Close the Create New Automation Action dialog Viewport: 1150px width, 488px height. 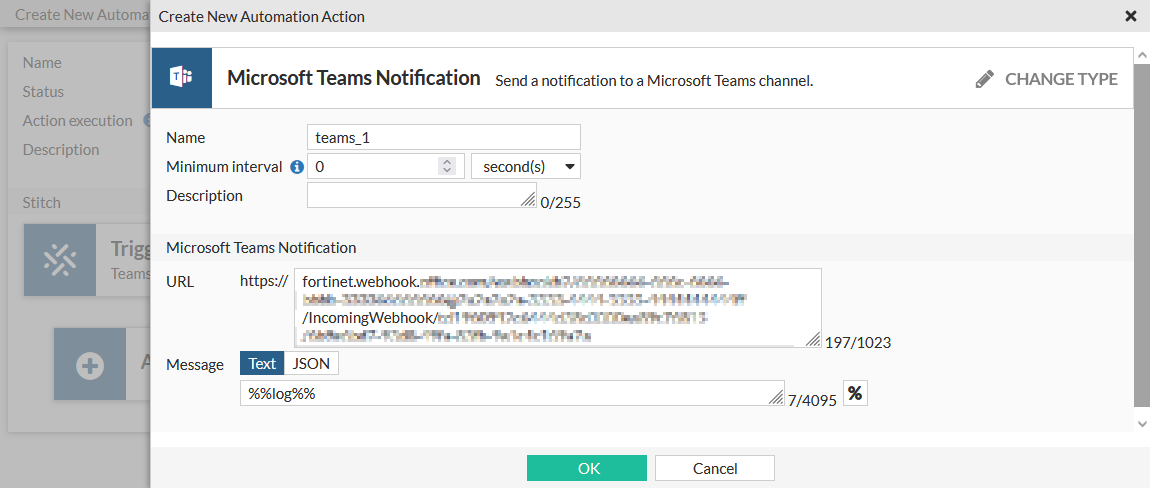click(1131, 16)
